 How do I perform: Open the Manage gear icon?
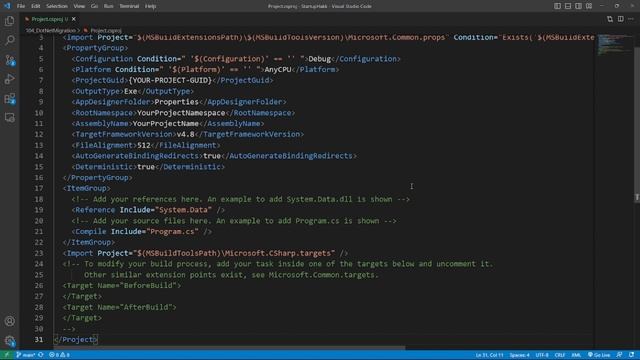click(9, 340)
